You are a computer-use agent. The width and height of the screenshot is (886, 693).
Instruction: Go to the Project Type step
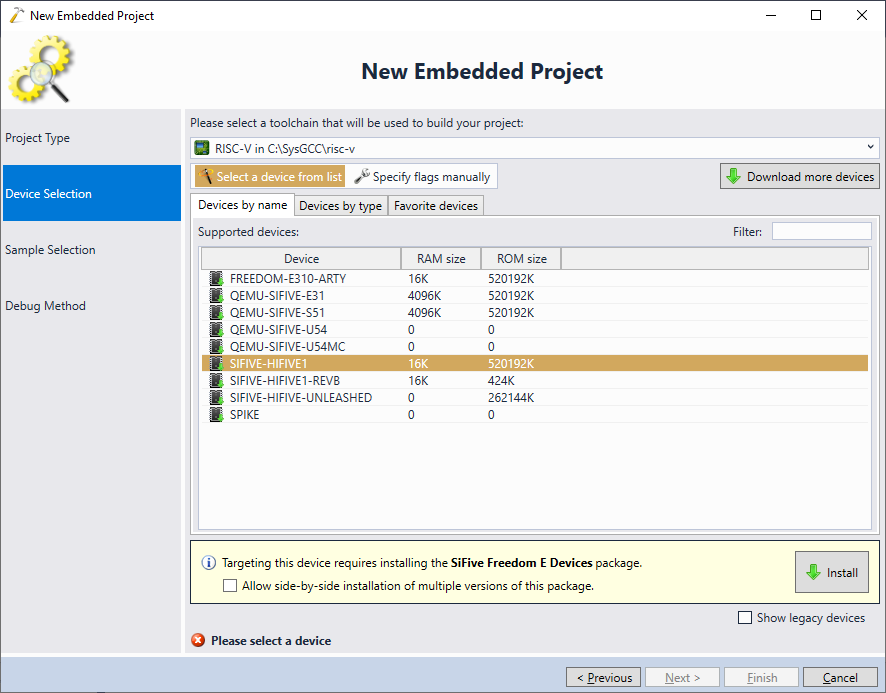tap(92, 137)
